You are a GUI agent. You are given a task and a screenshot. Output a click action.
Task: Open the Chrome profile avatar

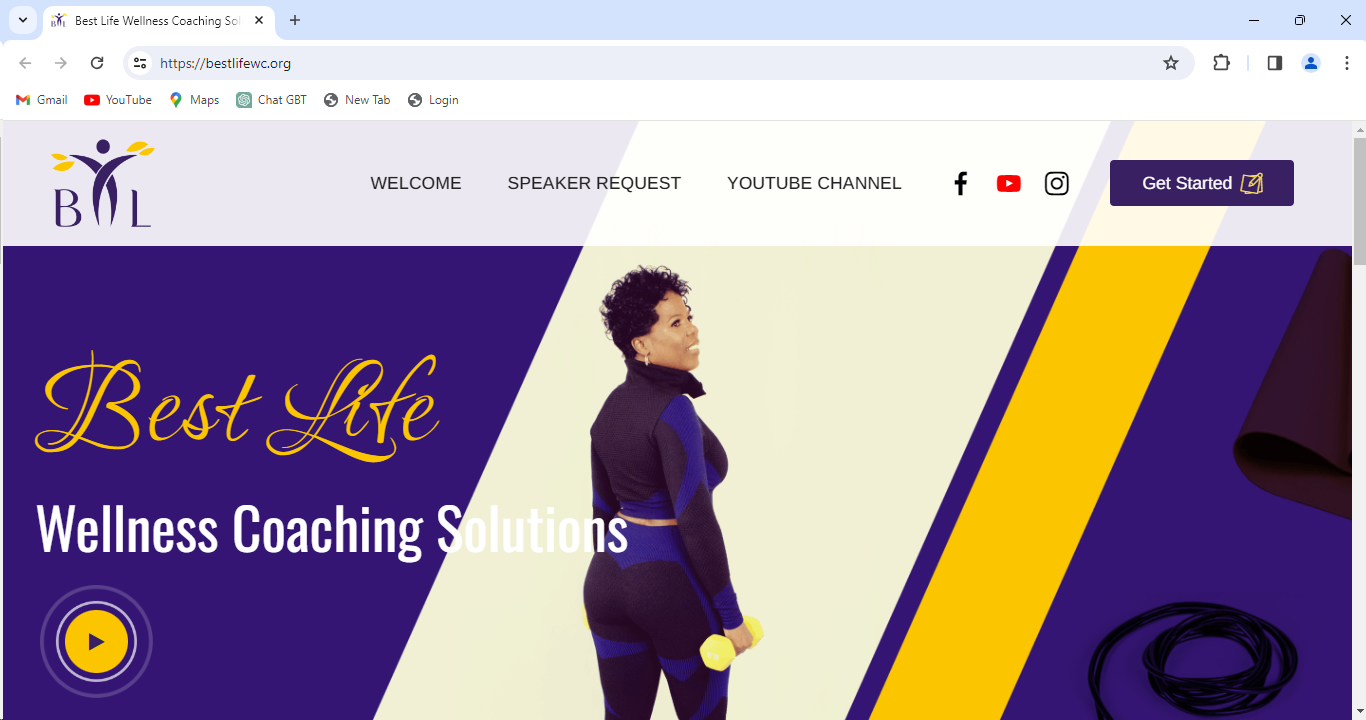1310,63
